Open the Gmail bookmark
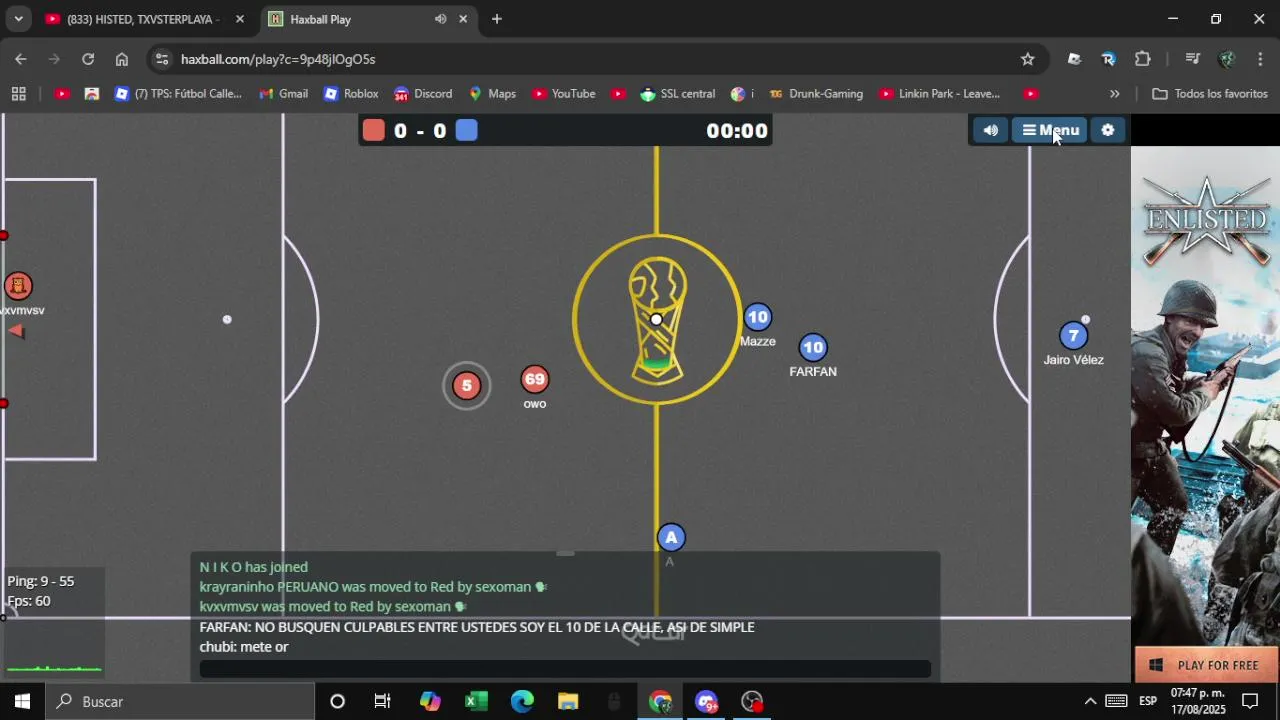The width and height of the screenshot is (1280, 720). pyautogui.click(x=283, y=94)
